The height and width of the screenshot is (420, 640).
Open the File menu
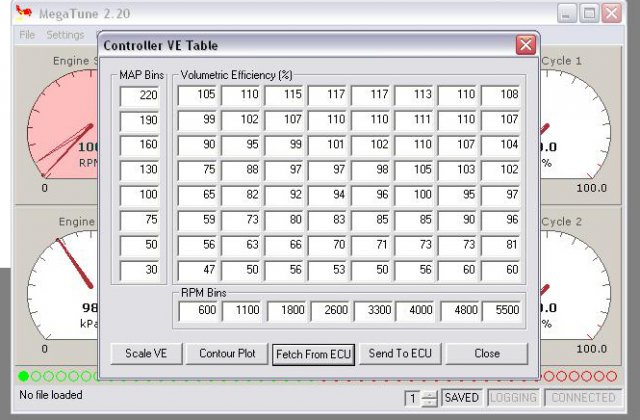coord(26,34)
